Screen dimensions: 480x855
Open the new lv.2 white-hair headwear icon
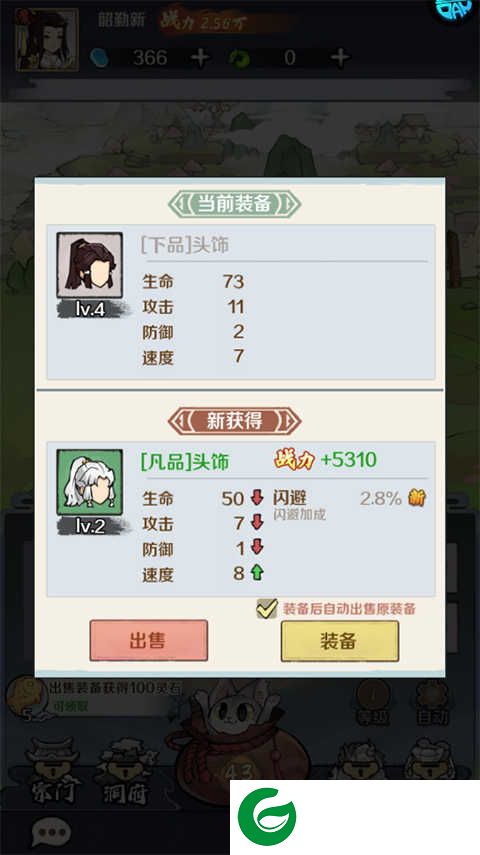coord(89,482)
